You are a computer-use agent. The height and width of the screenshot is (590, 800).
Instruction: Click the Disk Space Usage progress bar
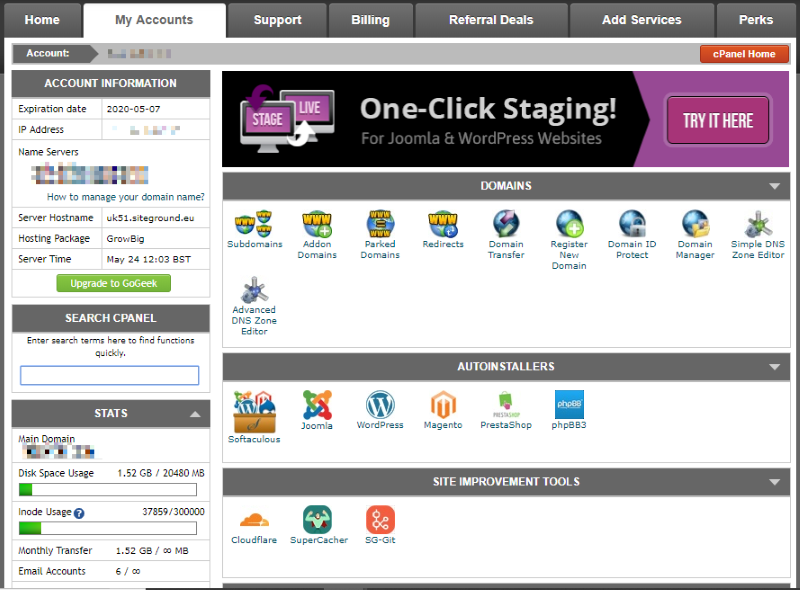[x=108, y=489]
